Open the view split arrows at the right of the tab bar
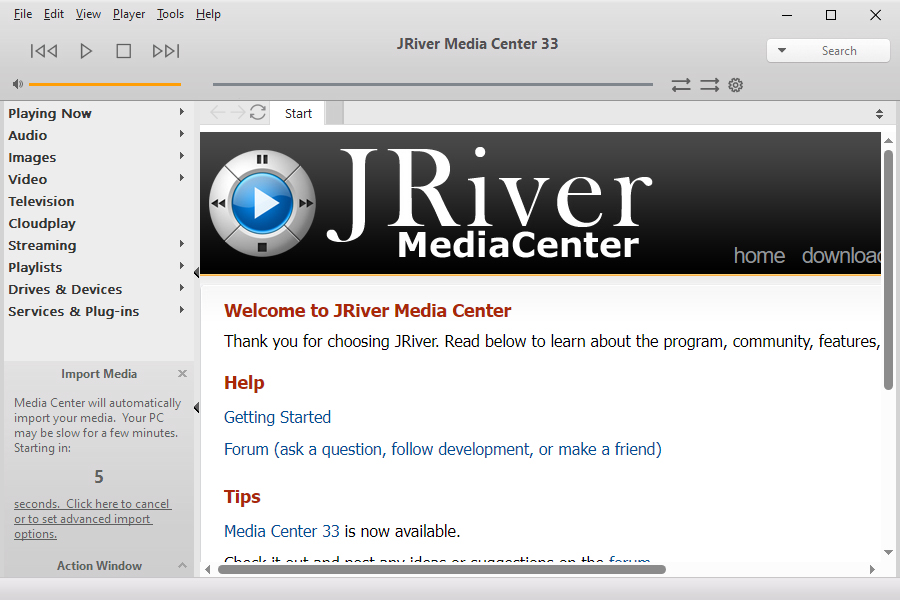Viewport: 900px width, 600px height. point(879,114)
